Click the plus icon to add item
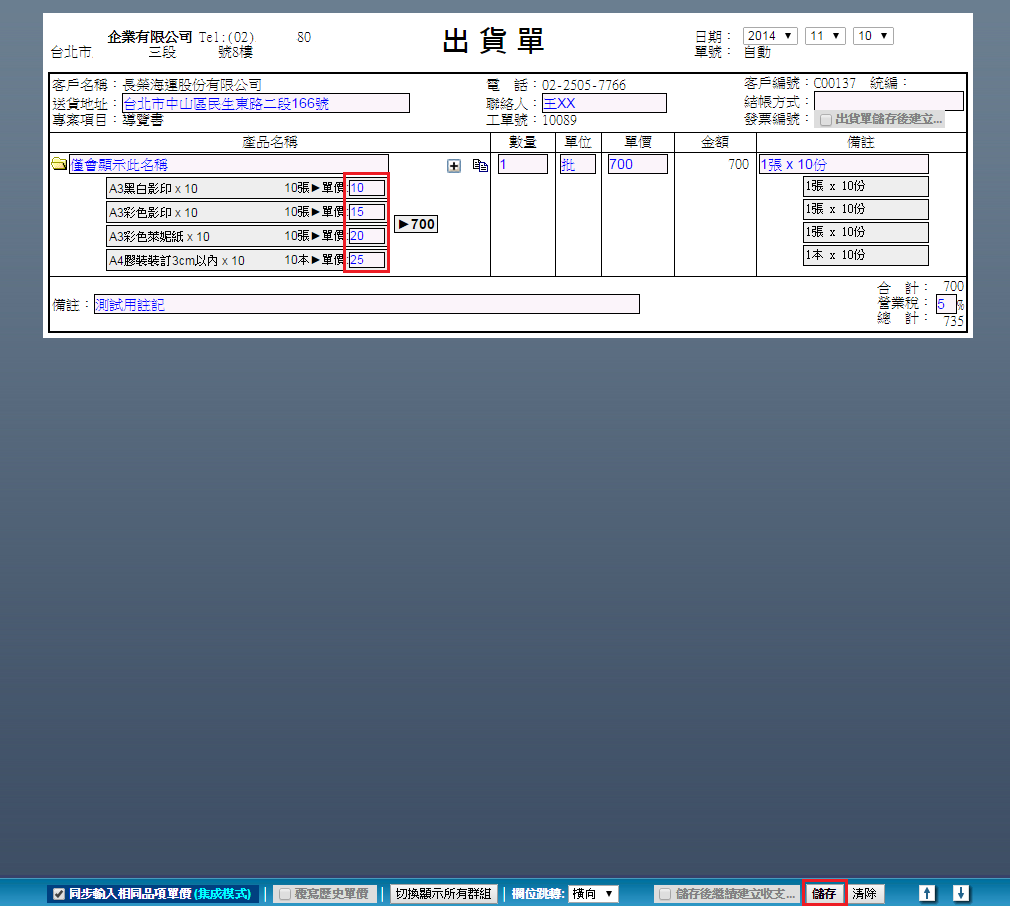 click(454, 166)
